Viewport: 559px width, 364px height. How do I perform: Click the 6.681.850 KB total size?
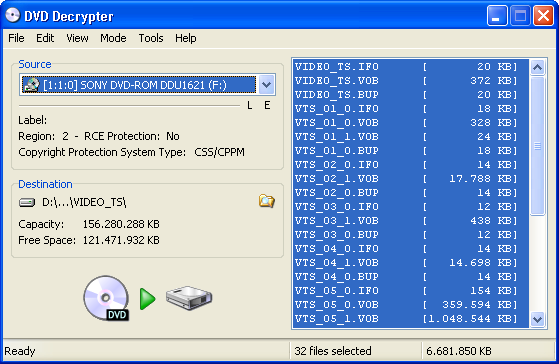point(459,351)
